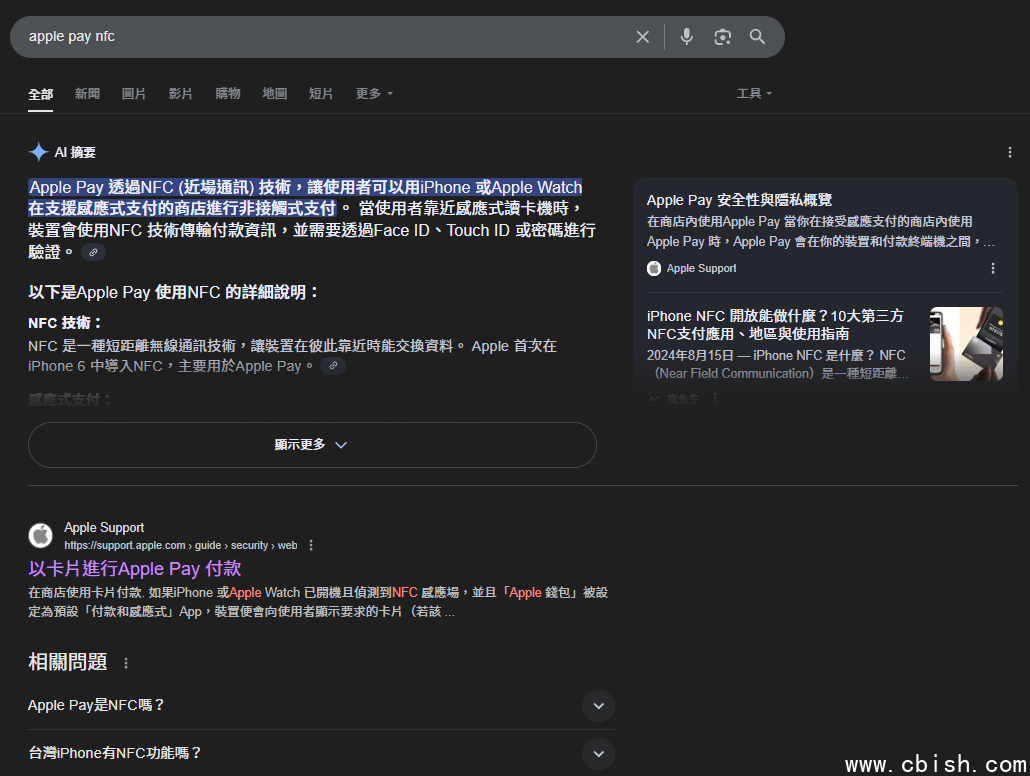
Task: Expand question Apple Pay是NFC嗎？
Action: click(x=321, y=706)
